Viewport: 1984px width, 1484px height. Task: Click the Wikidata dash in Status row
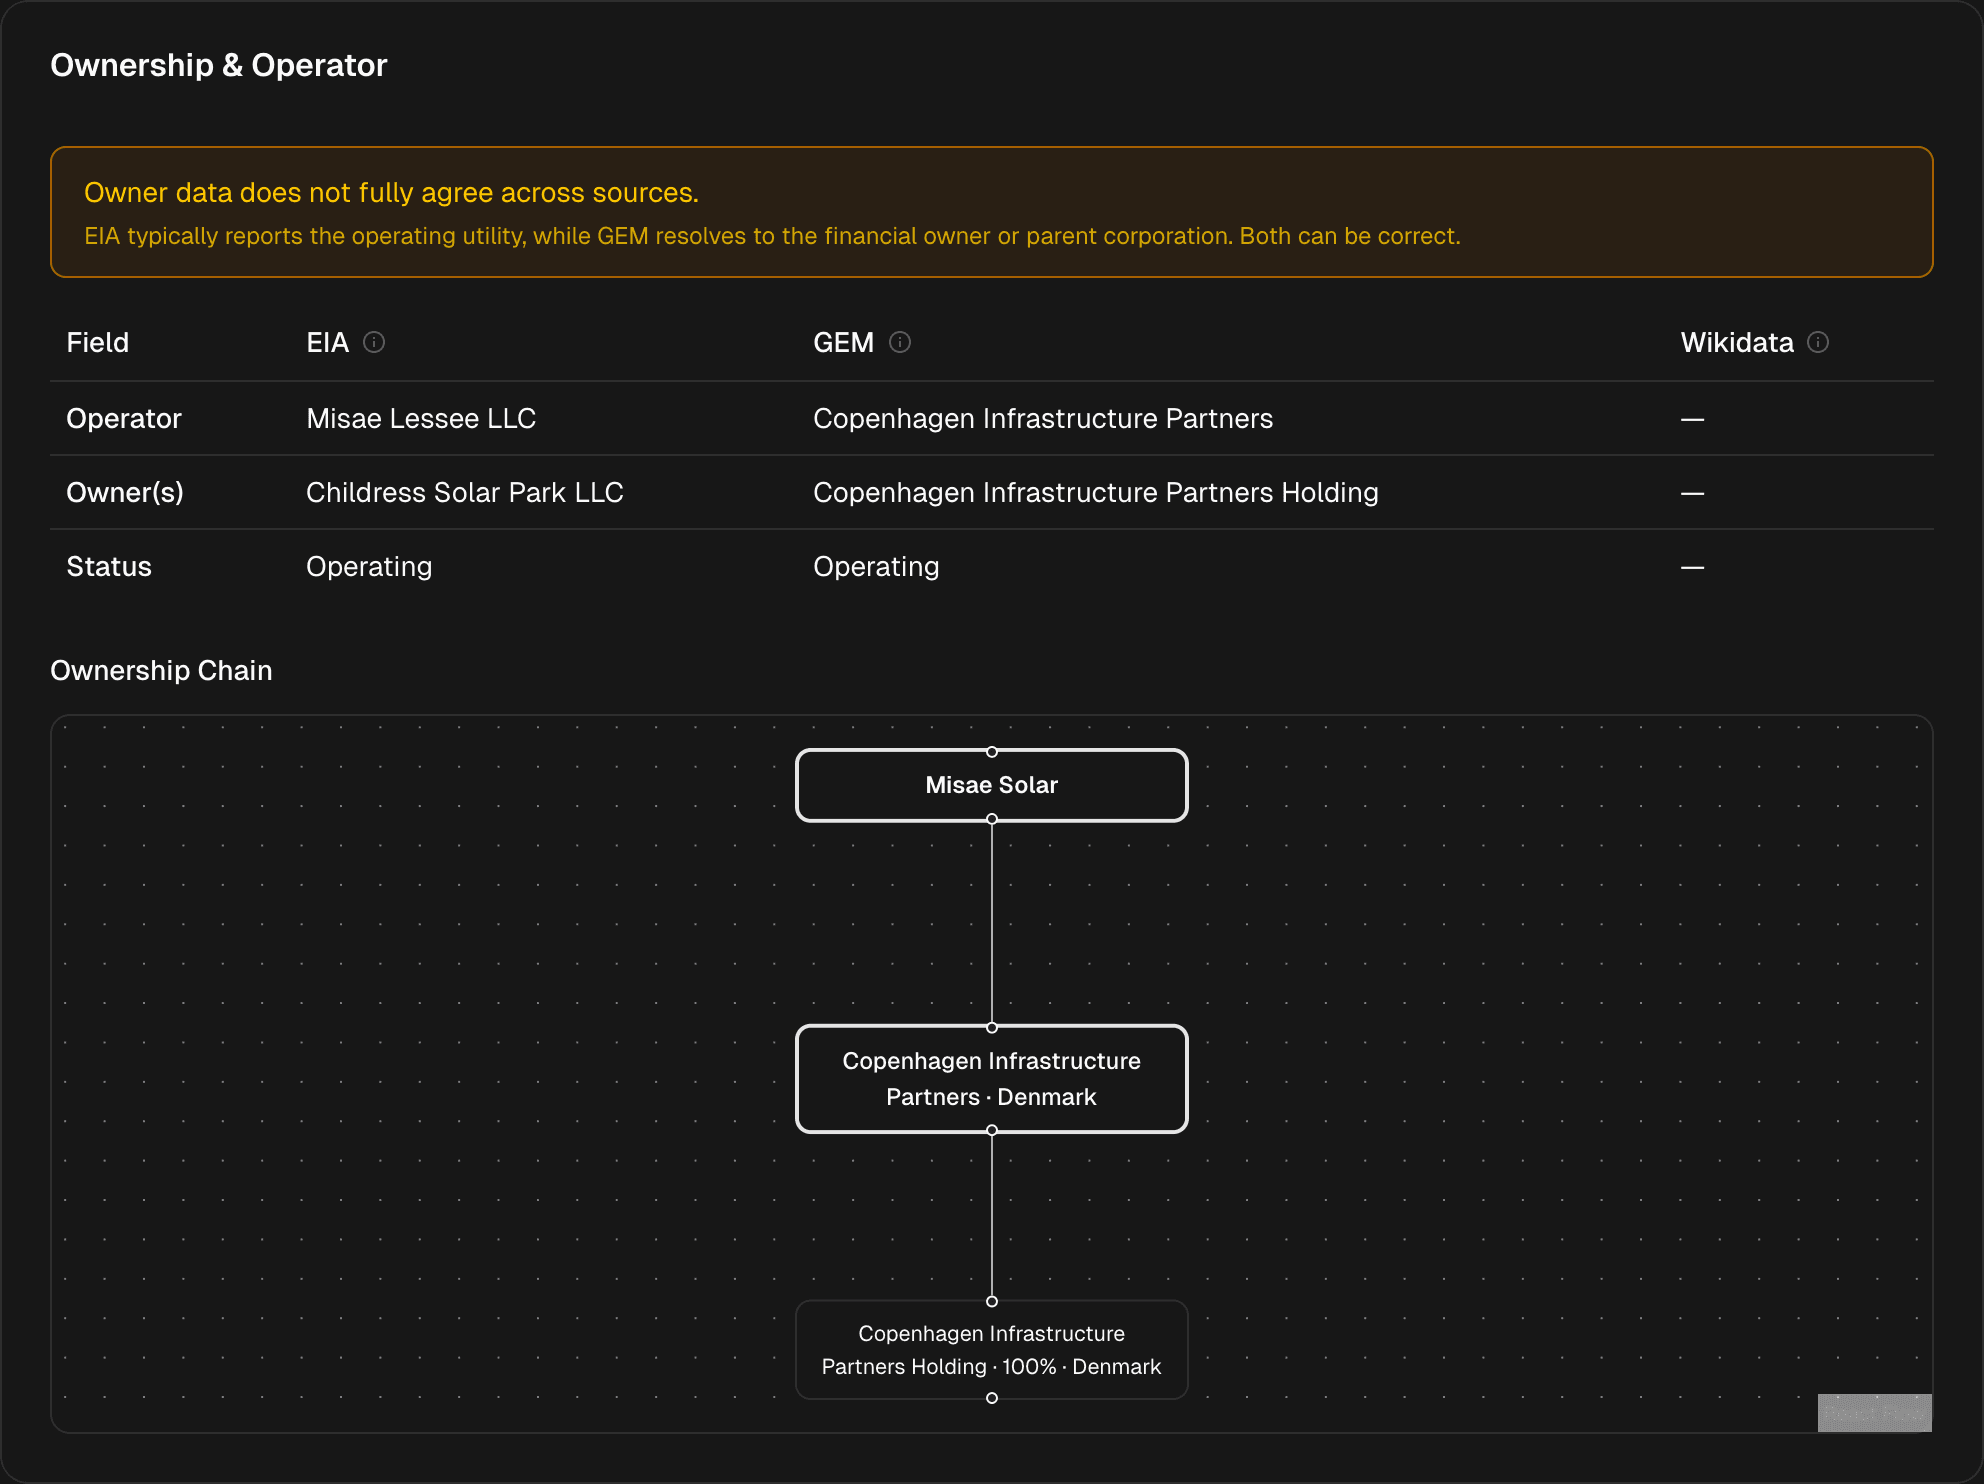pyautogui.click(x=1692, y=567)
